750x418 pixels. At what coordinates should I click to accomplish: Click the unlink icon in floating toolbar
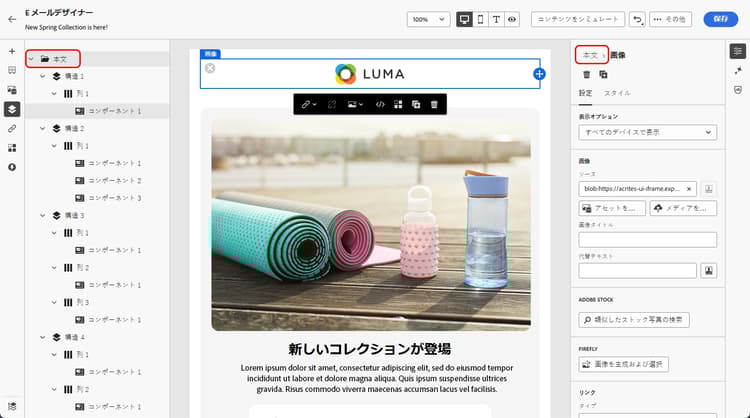[332, 104]
